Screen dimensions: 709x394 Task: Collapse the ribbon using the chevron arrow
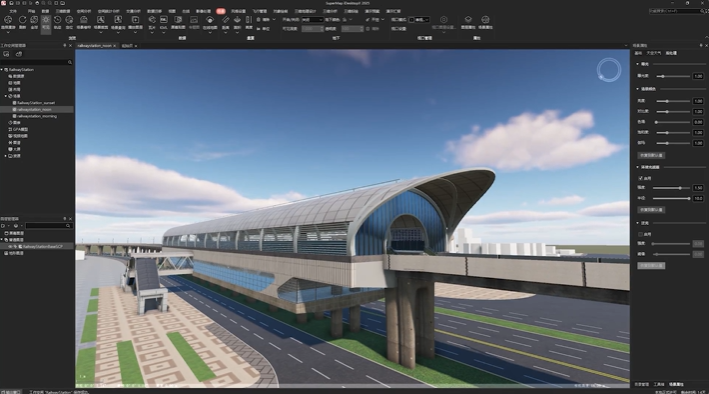(706, 38)
